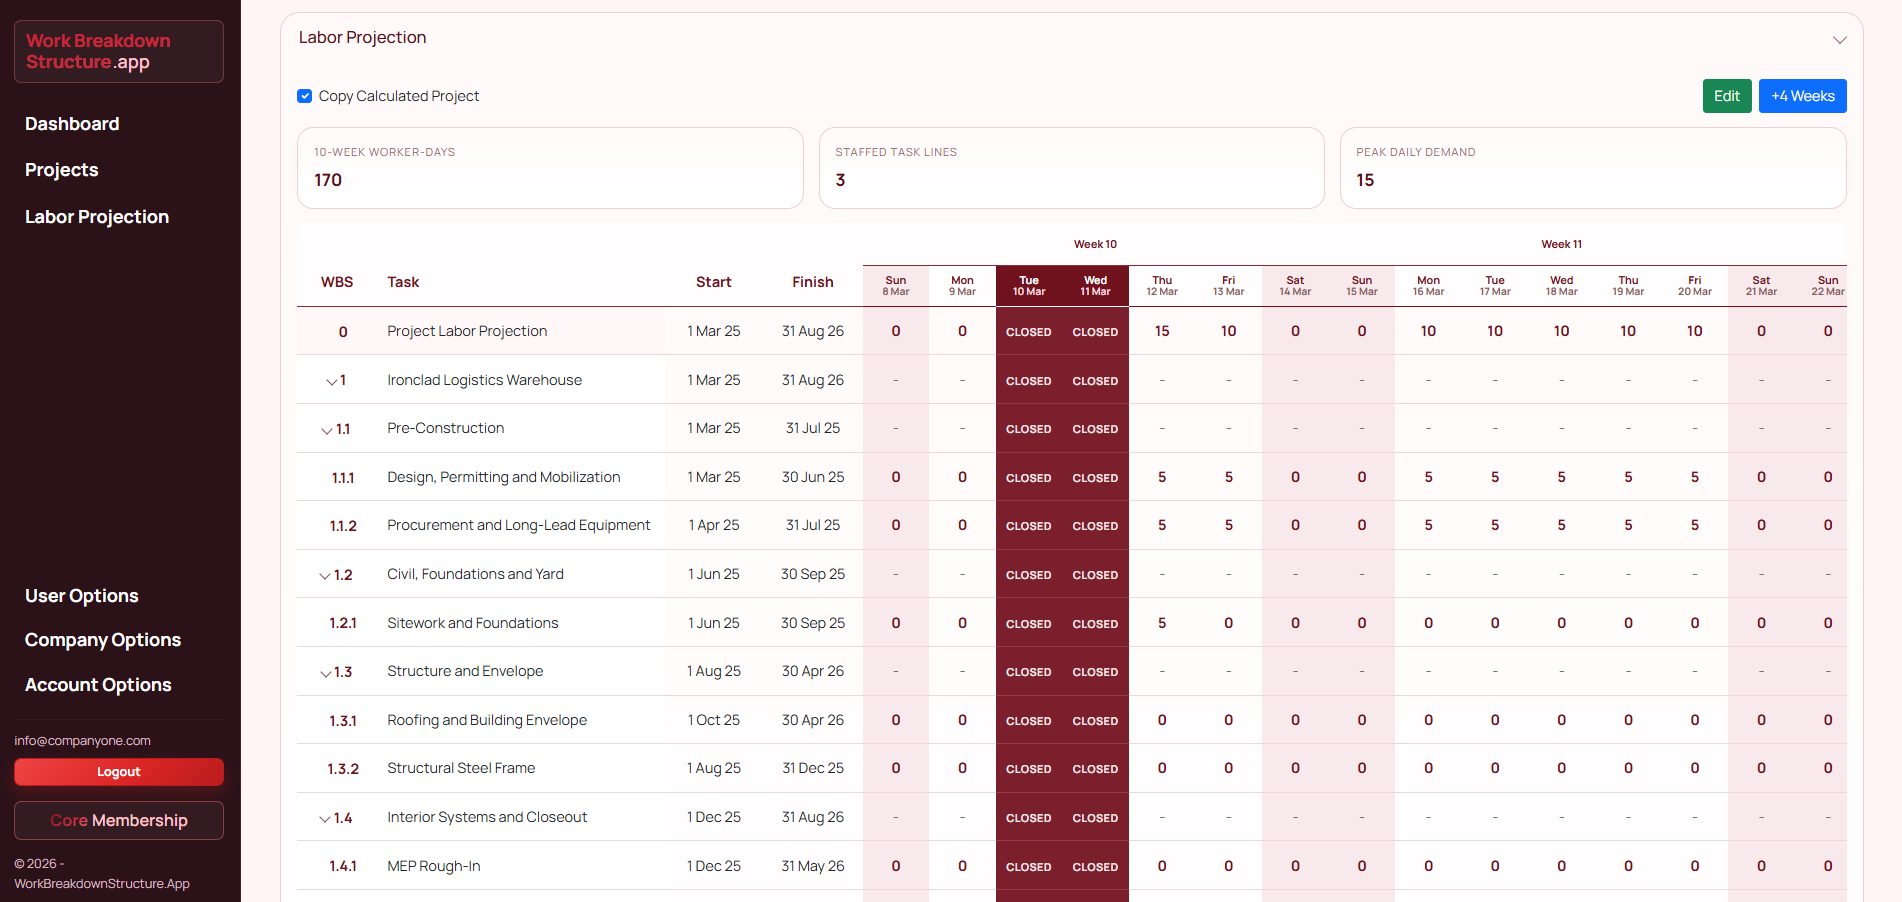This screenshot has width=1902, height=902.
Task: Collapse the 1.1 Pre-Construction chevron
Action: click(326, 430)
